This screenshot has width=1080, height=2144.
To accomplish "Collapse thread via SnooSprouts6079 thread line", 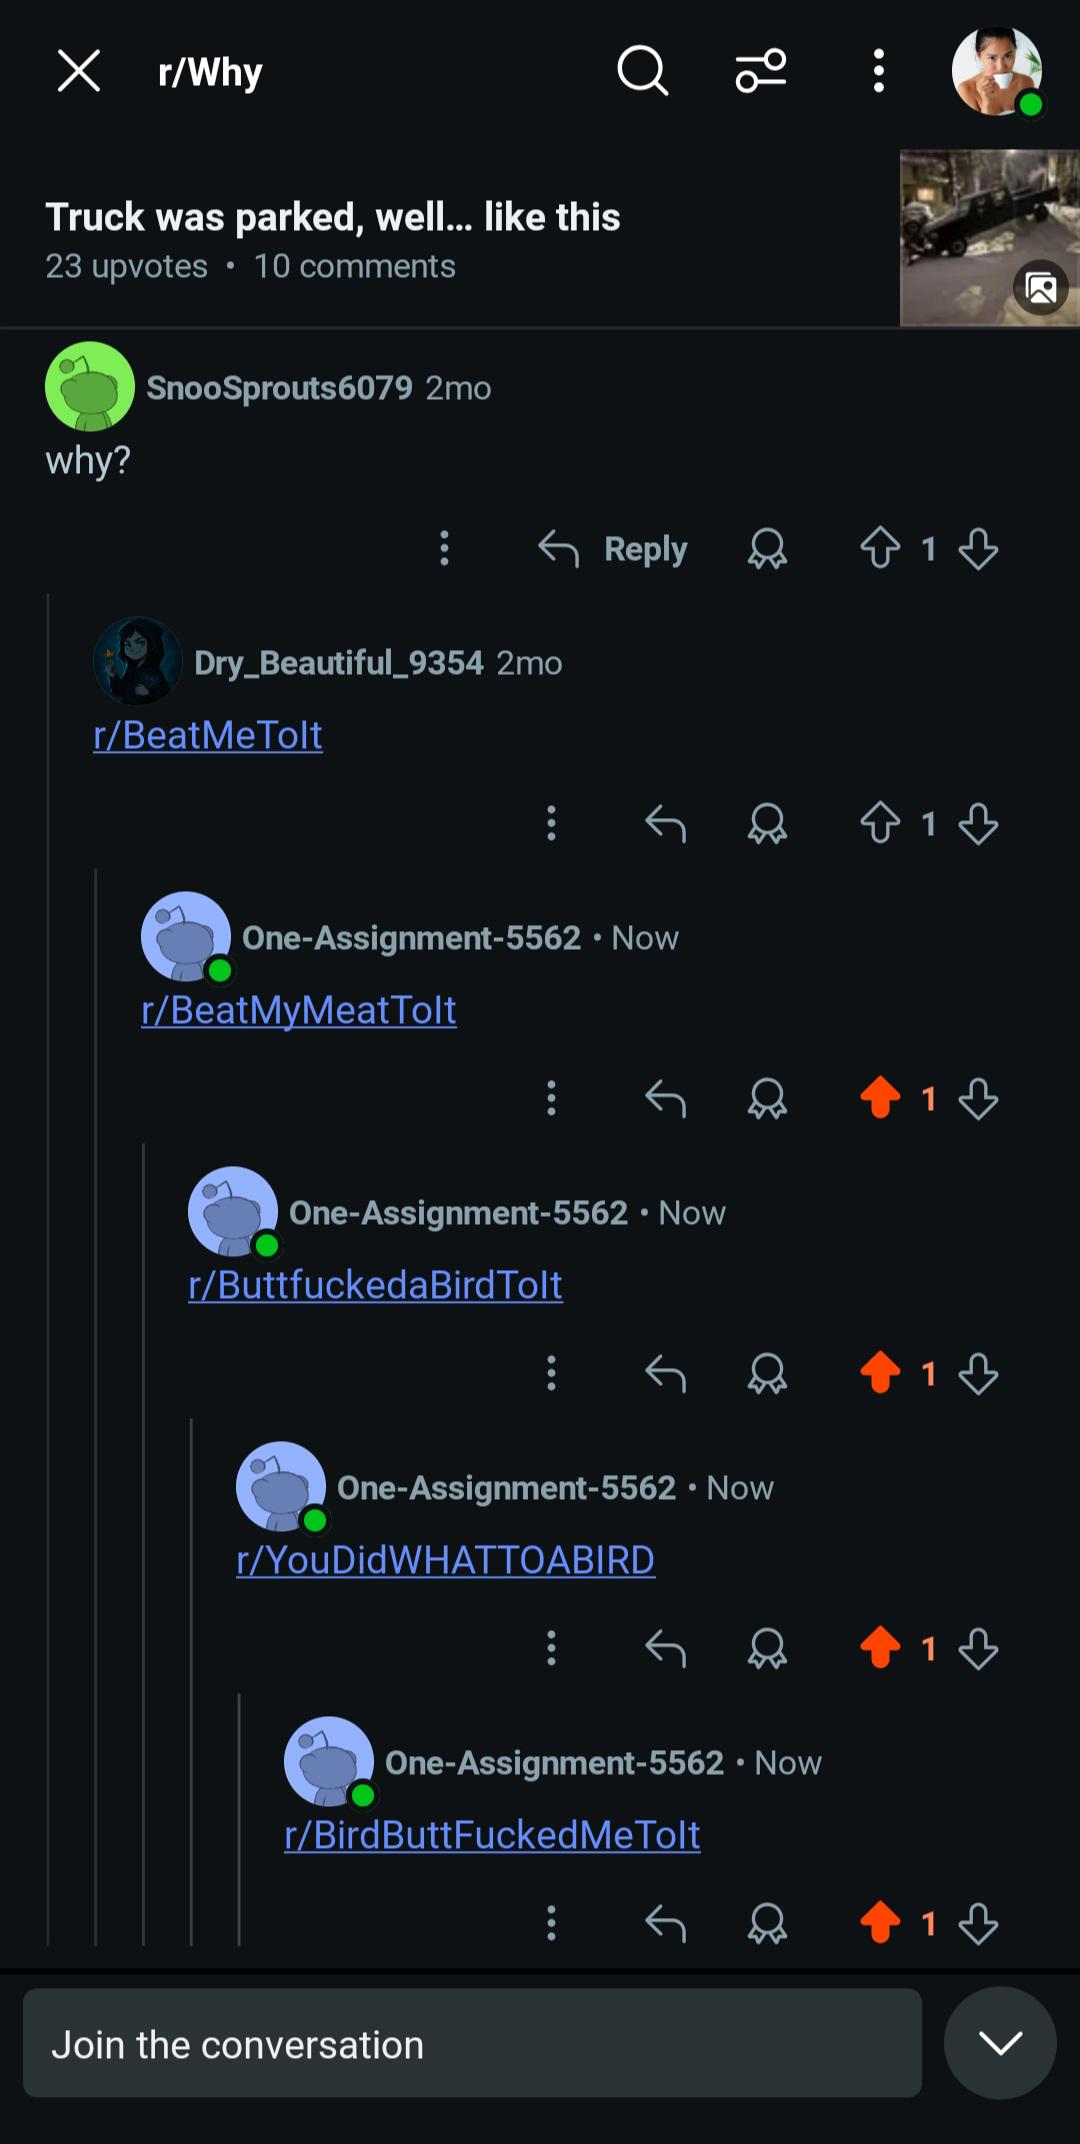I will (x=48, y=1268).
